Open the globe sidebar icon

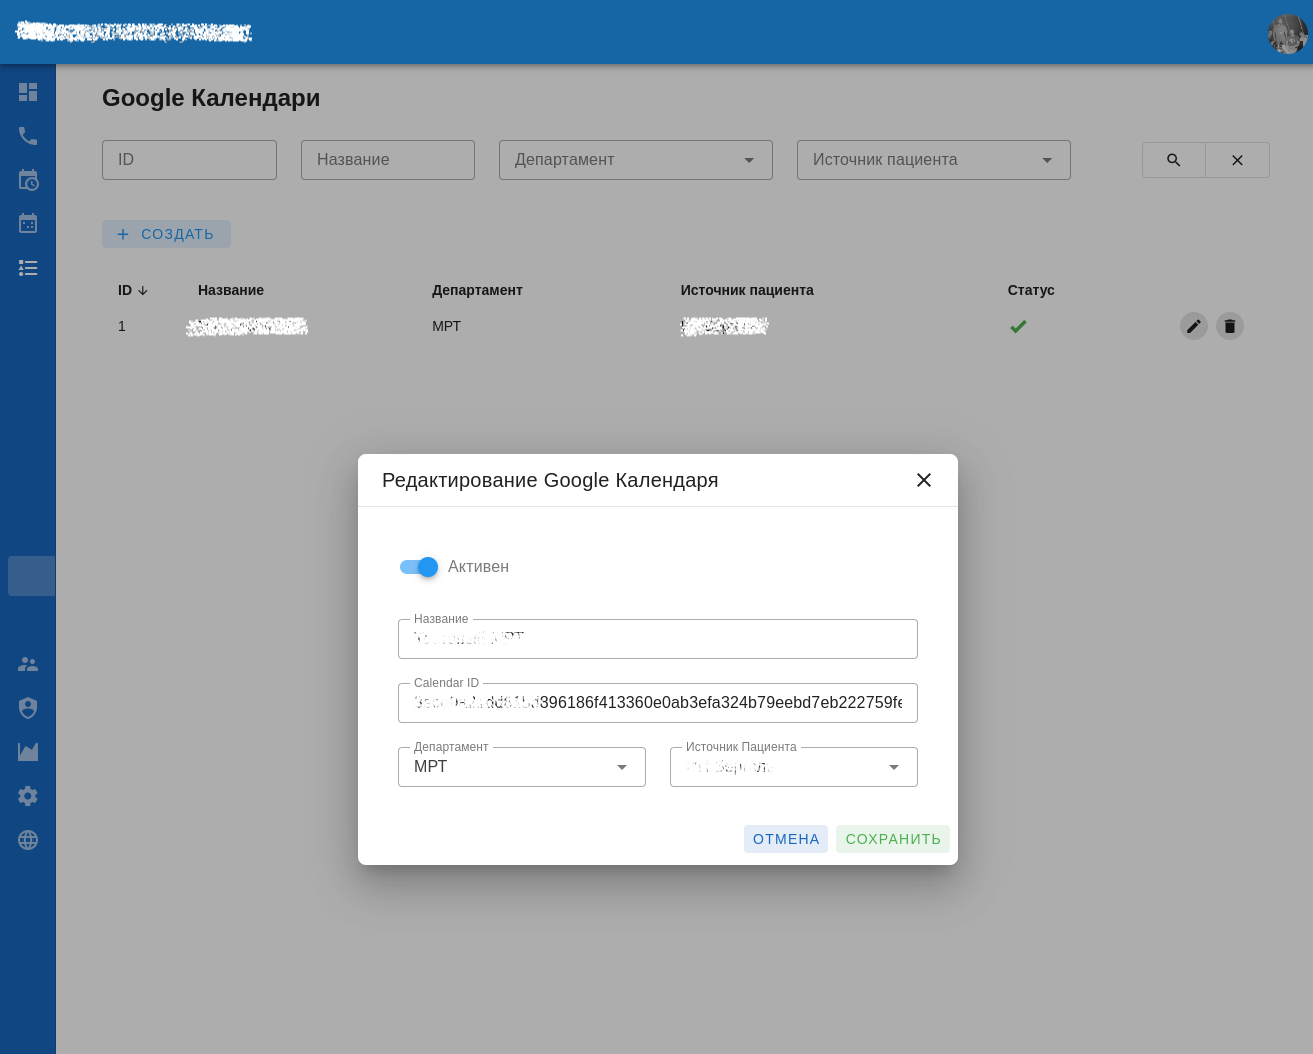[28, 840]
